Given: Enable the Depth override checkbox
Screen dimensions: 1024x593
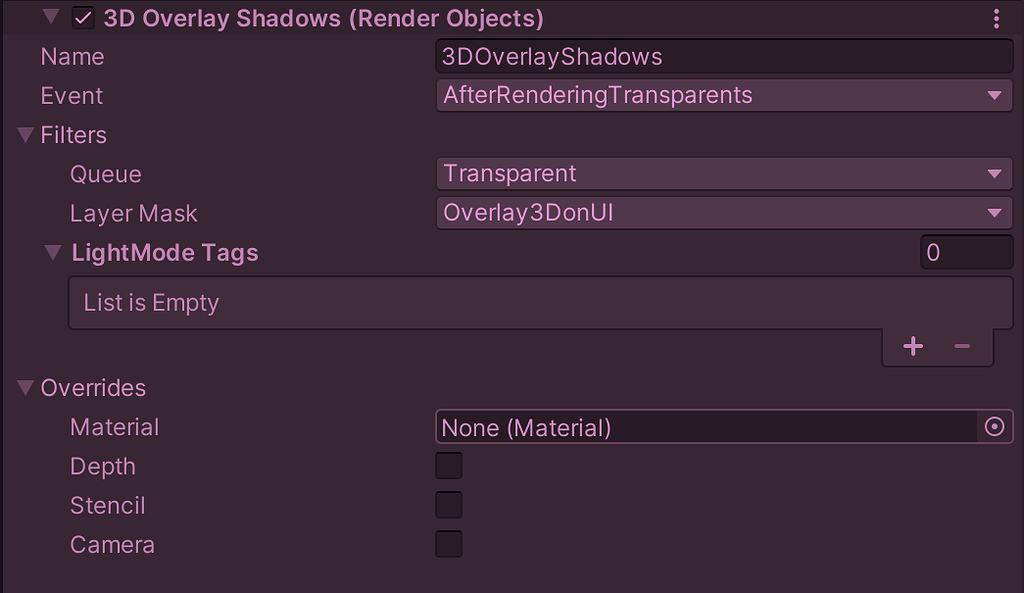Looking at the screenshot, I should click(x=449, y=466).
